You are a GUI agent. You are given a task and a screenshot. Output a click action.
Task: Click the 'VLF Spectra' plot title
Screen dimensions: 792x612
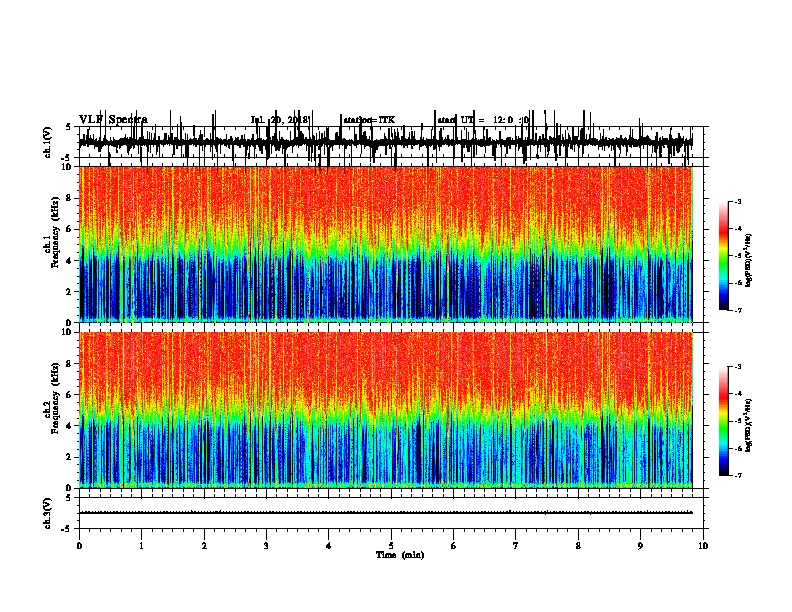[x=113, y=120]
